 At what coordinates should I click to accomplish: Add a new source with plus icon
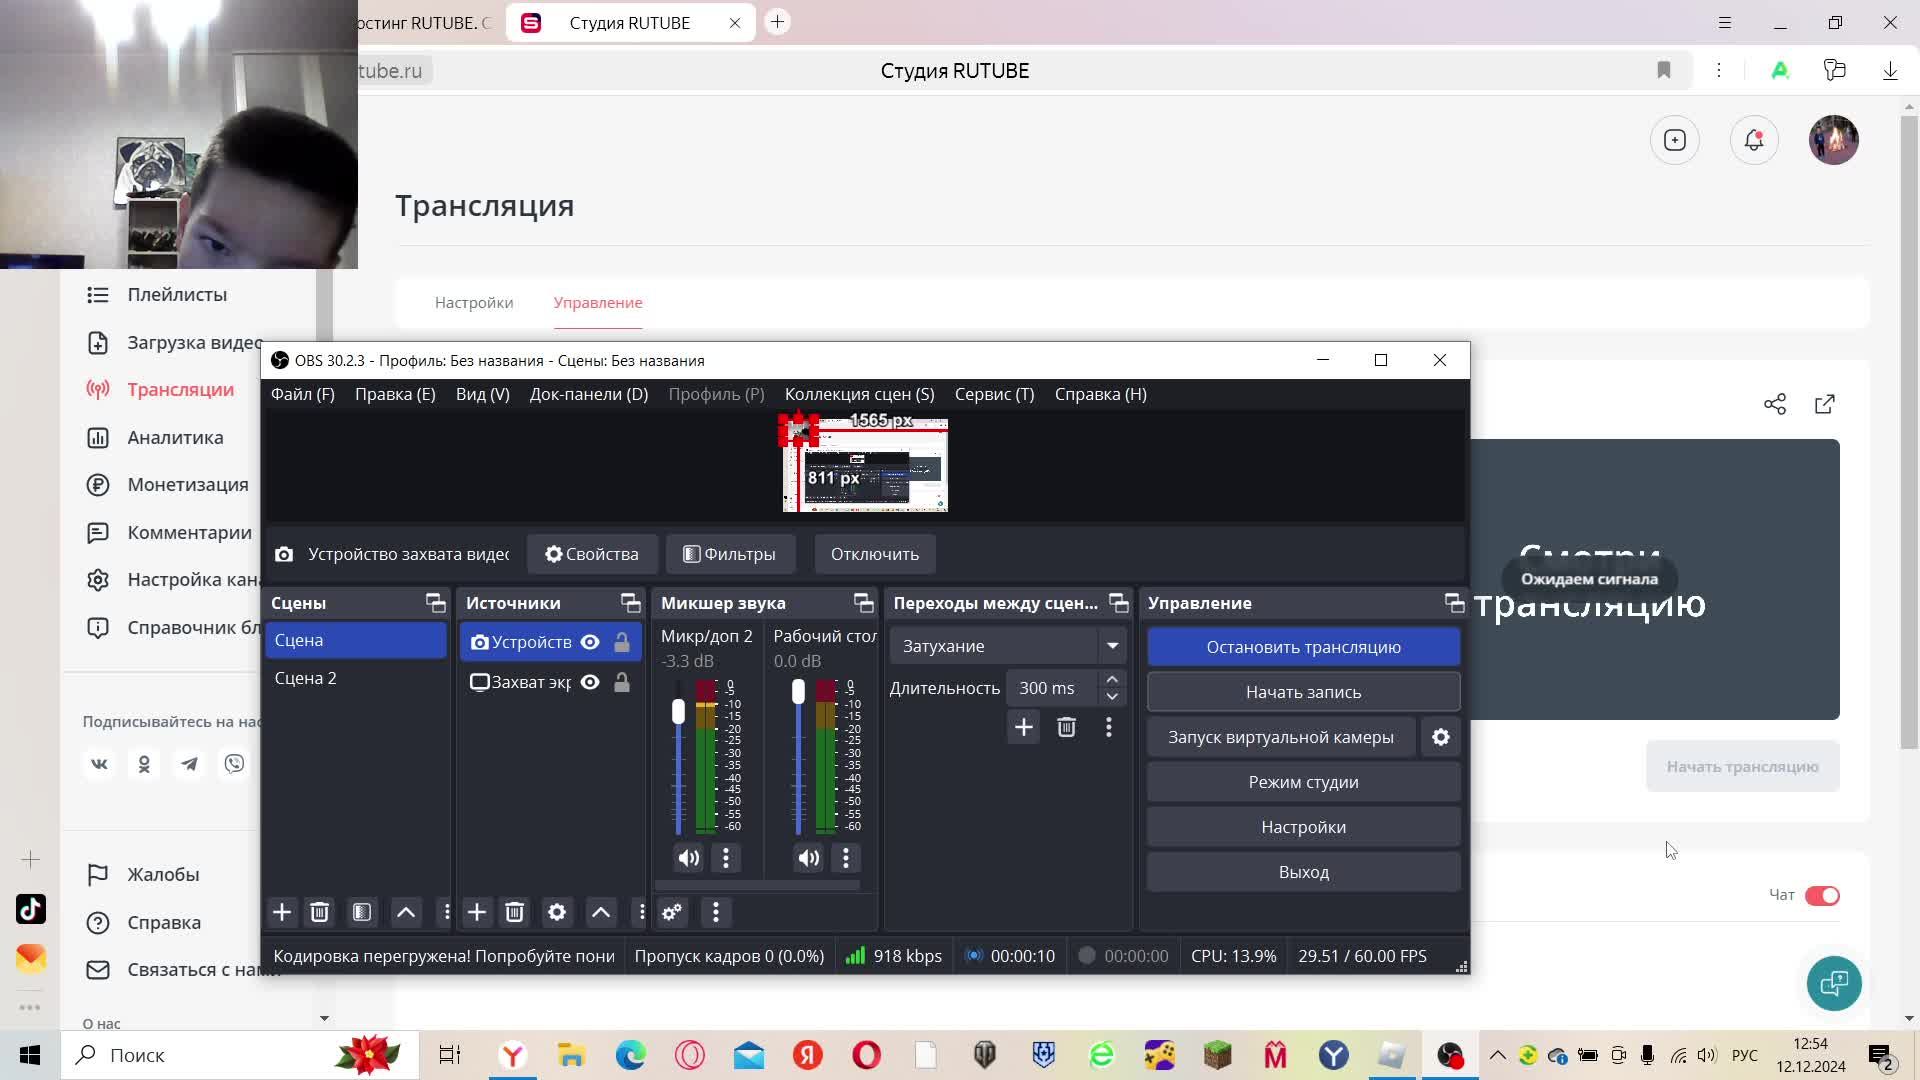click(477, 912)
